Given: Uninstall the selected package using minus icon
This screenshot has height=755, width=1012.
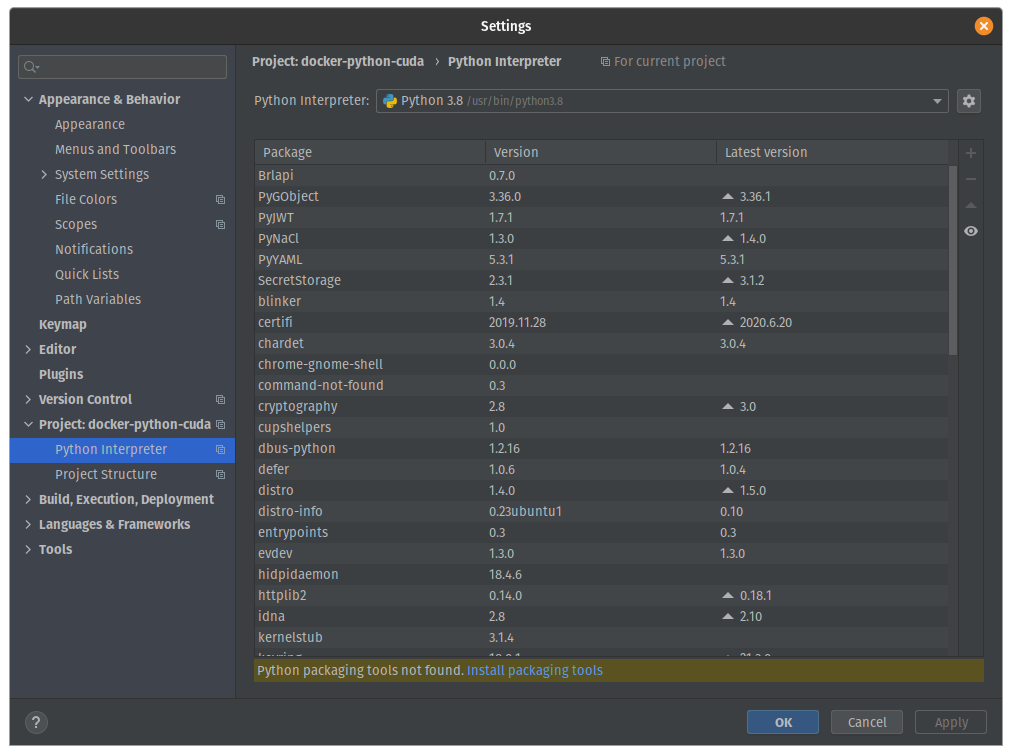Looking at the screenshot, I should pos(970,179).
